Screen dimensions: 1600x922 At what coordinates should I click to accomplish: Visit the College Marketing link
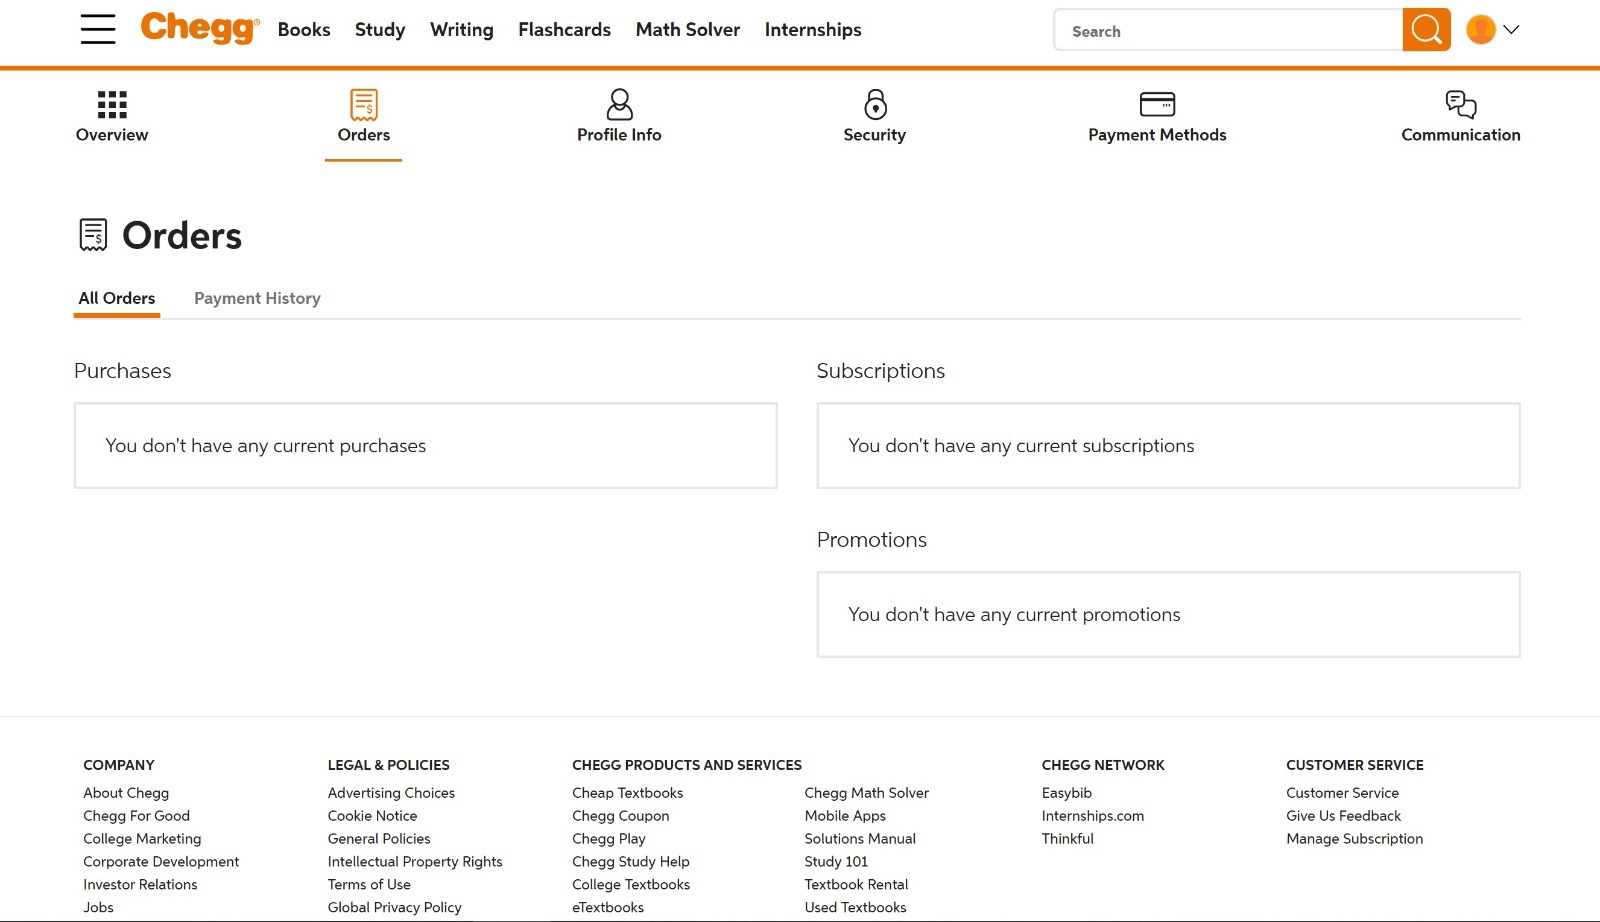click(x=142, y=839)
